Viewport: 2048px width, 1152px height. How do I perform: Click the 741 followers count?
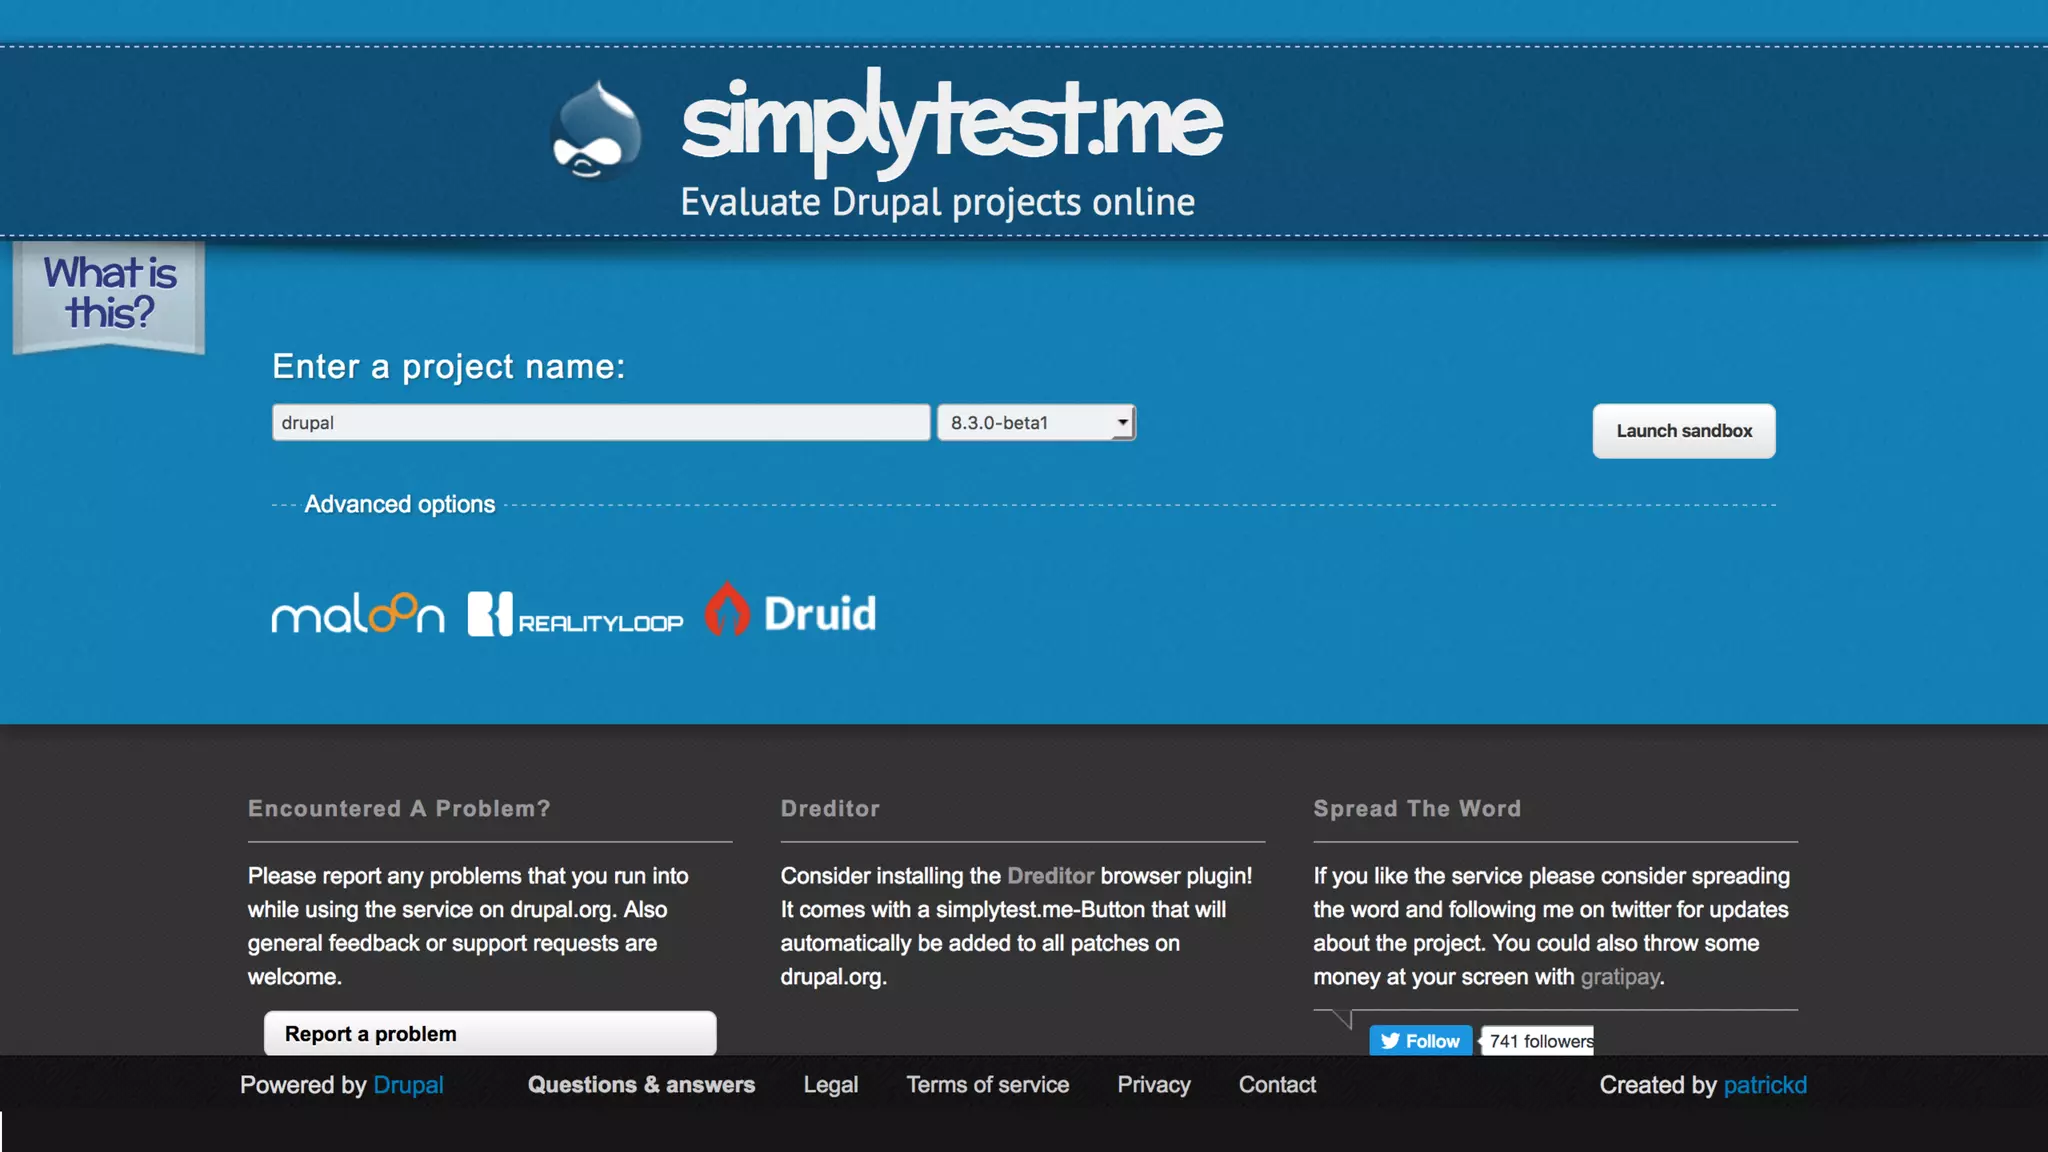(x=1539, y=1041)
